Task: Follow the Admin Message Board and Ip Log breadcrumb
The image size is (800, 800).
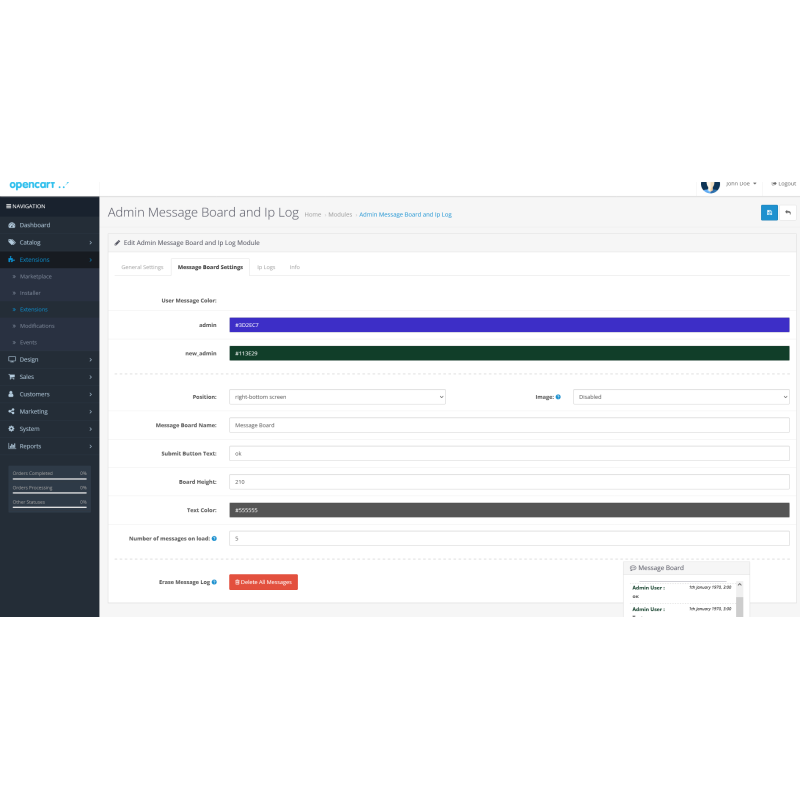Action: [x=404, y=214]
